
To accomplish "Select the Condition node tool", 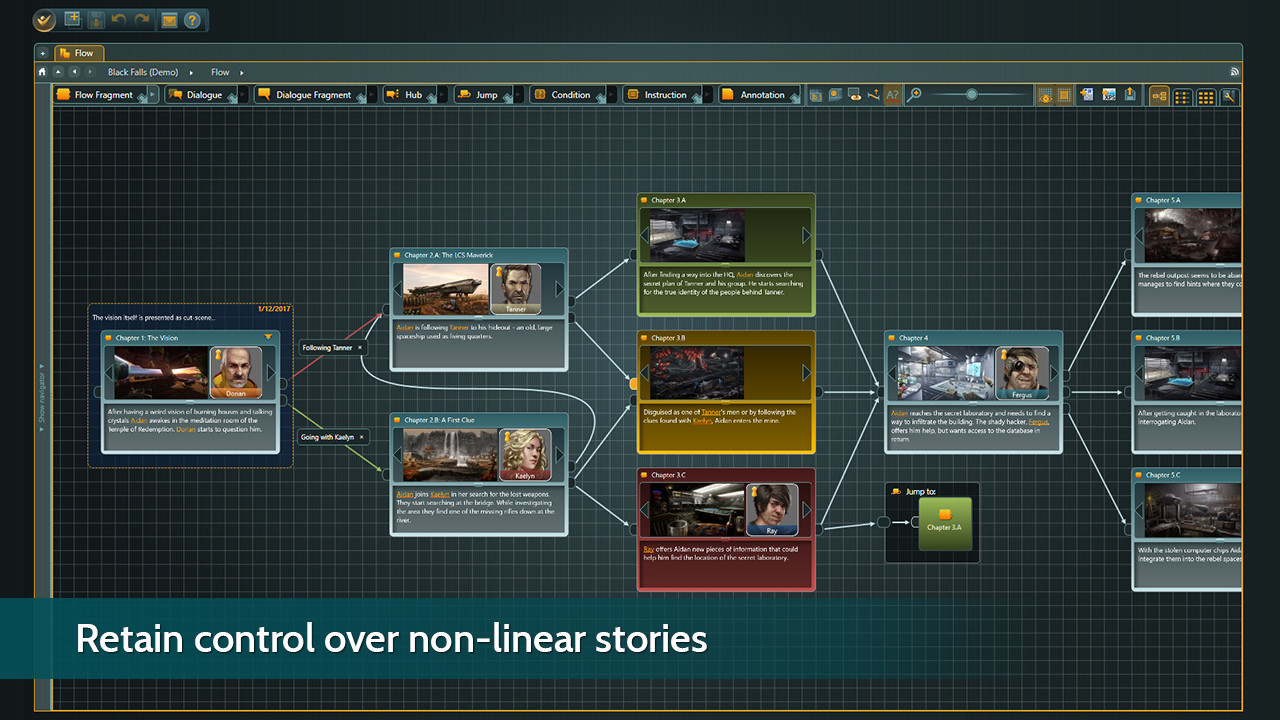I will tap(569, 94).
